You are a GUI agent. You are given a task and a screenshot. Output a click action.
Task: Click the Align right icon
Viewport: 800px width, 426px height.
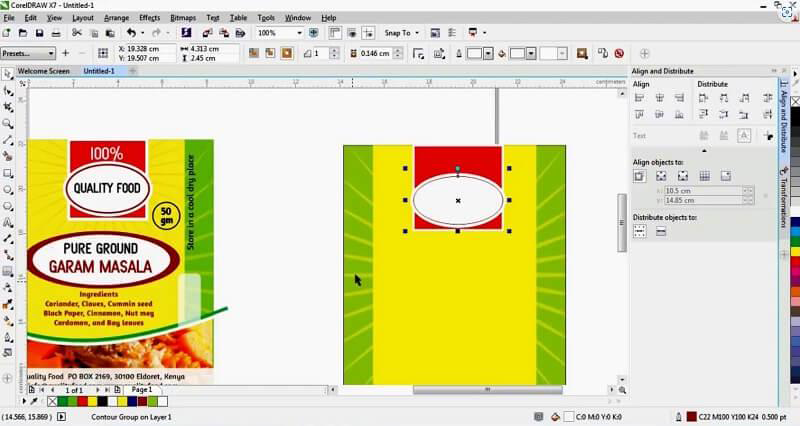pyautogui.click(x=682, y=97)
